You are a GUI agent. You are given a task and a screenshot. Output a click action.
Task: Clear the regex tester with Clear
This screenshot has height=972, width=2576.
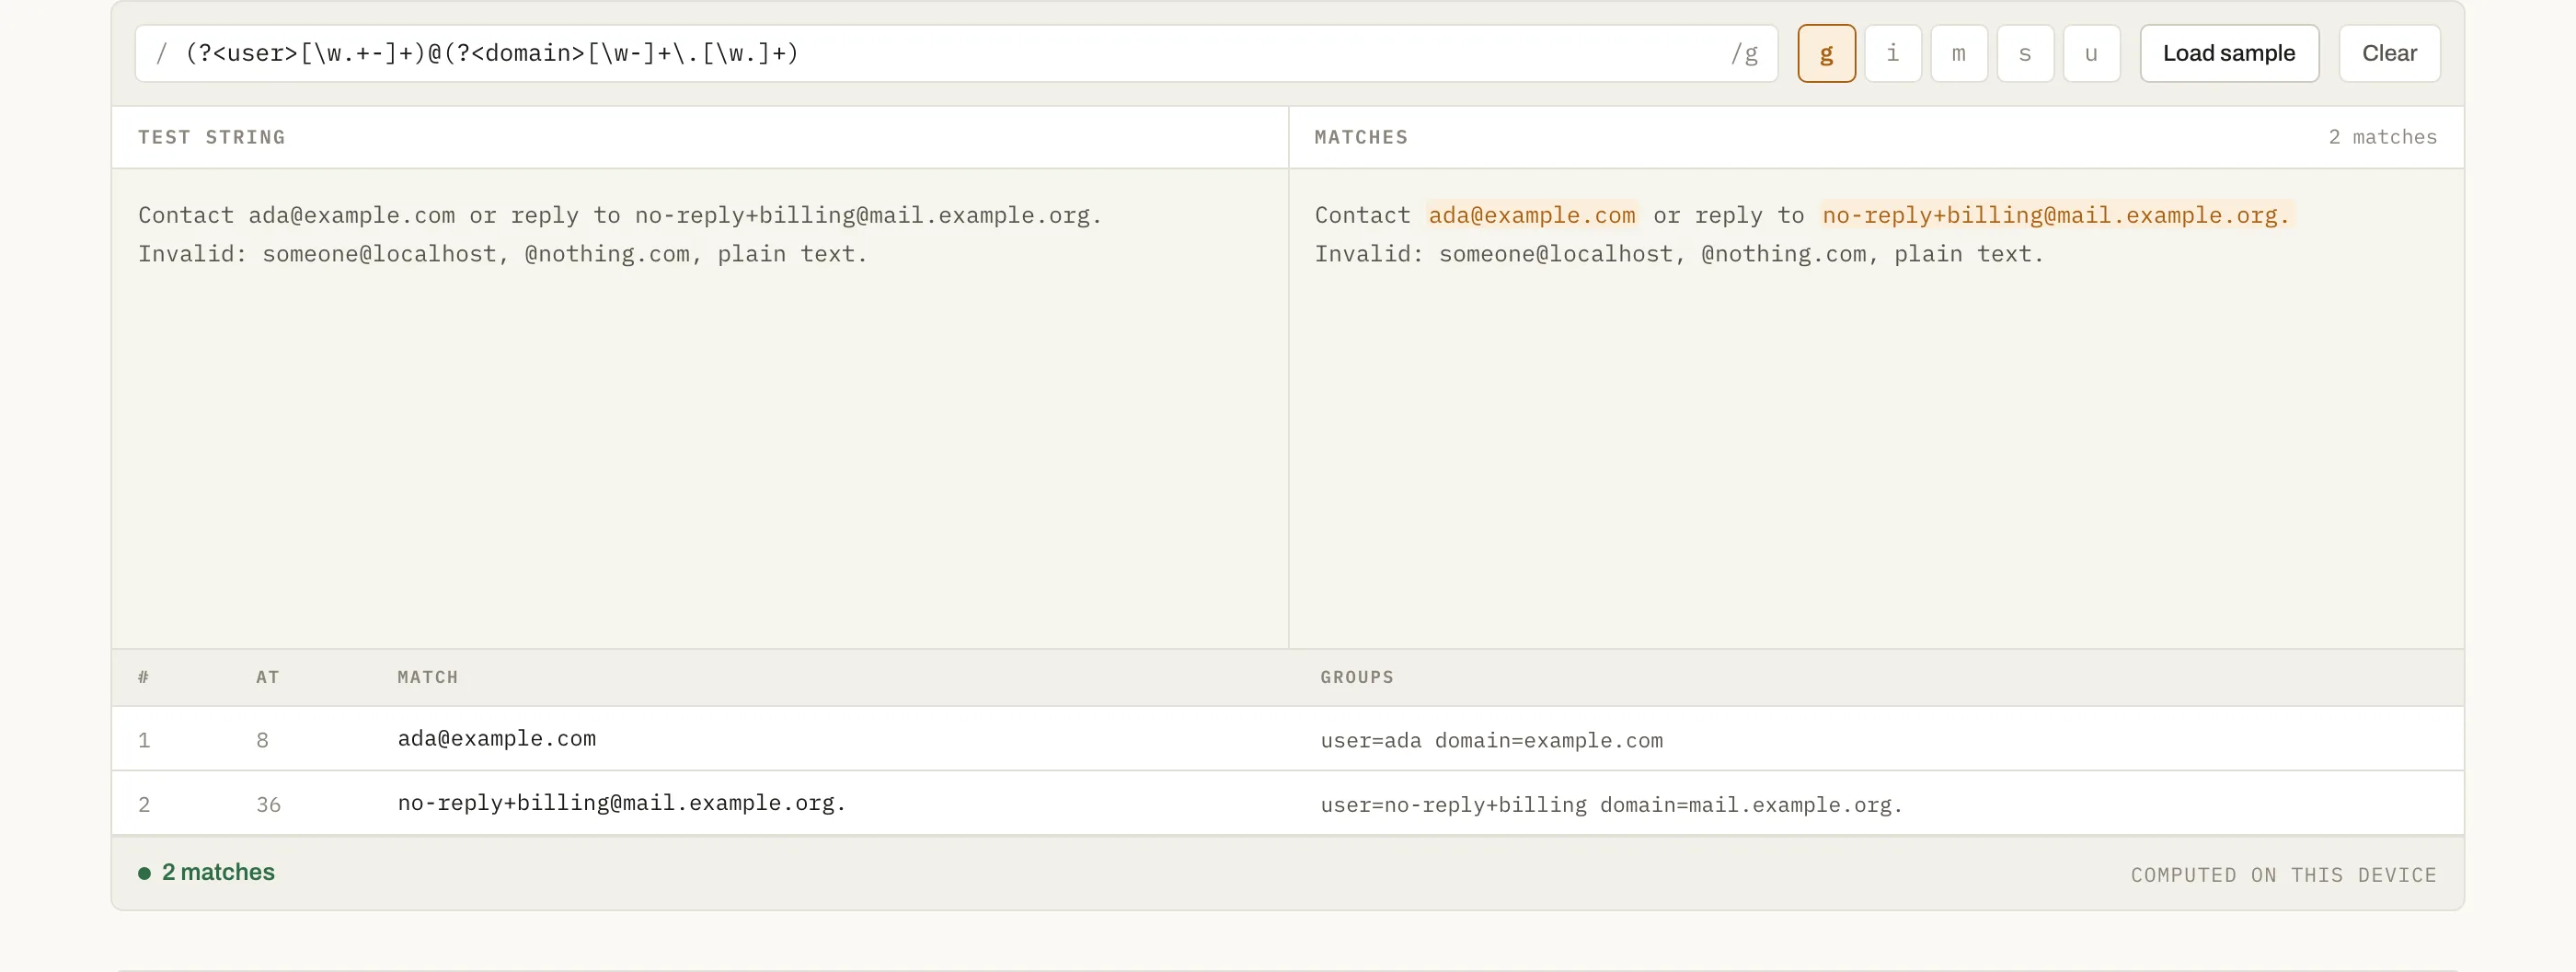(2388, 53)
